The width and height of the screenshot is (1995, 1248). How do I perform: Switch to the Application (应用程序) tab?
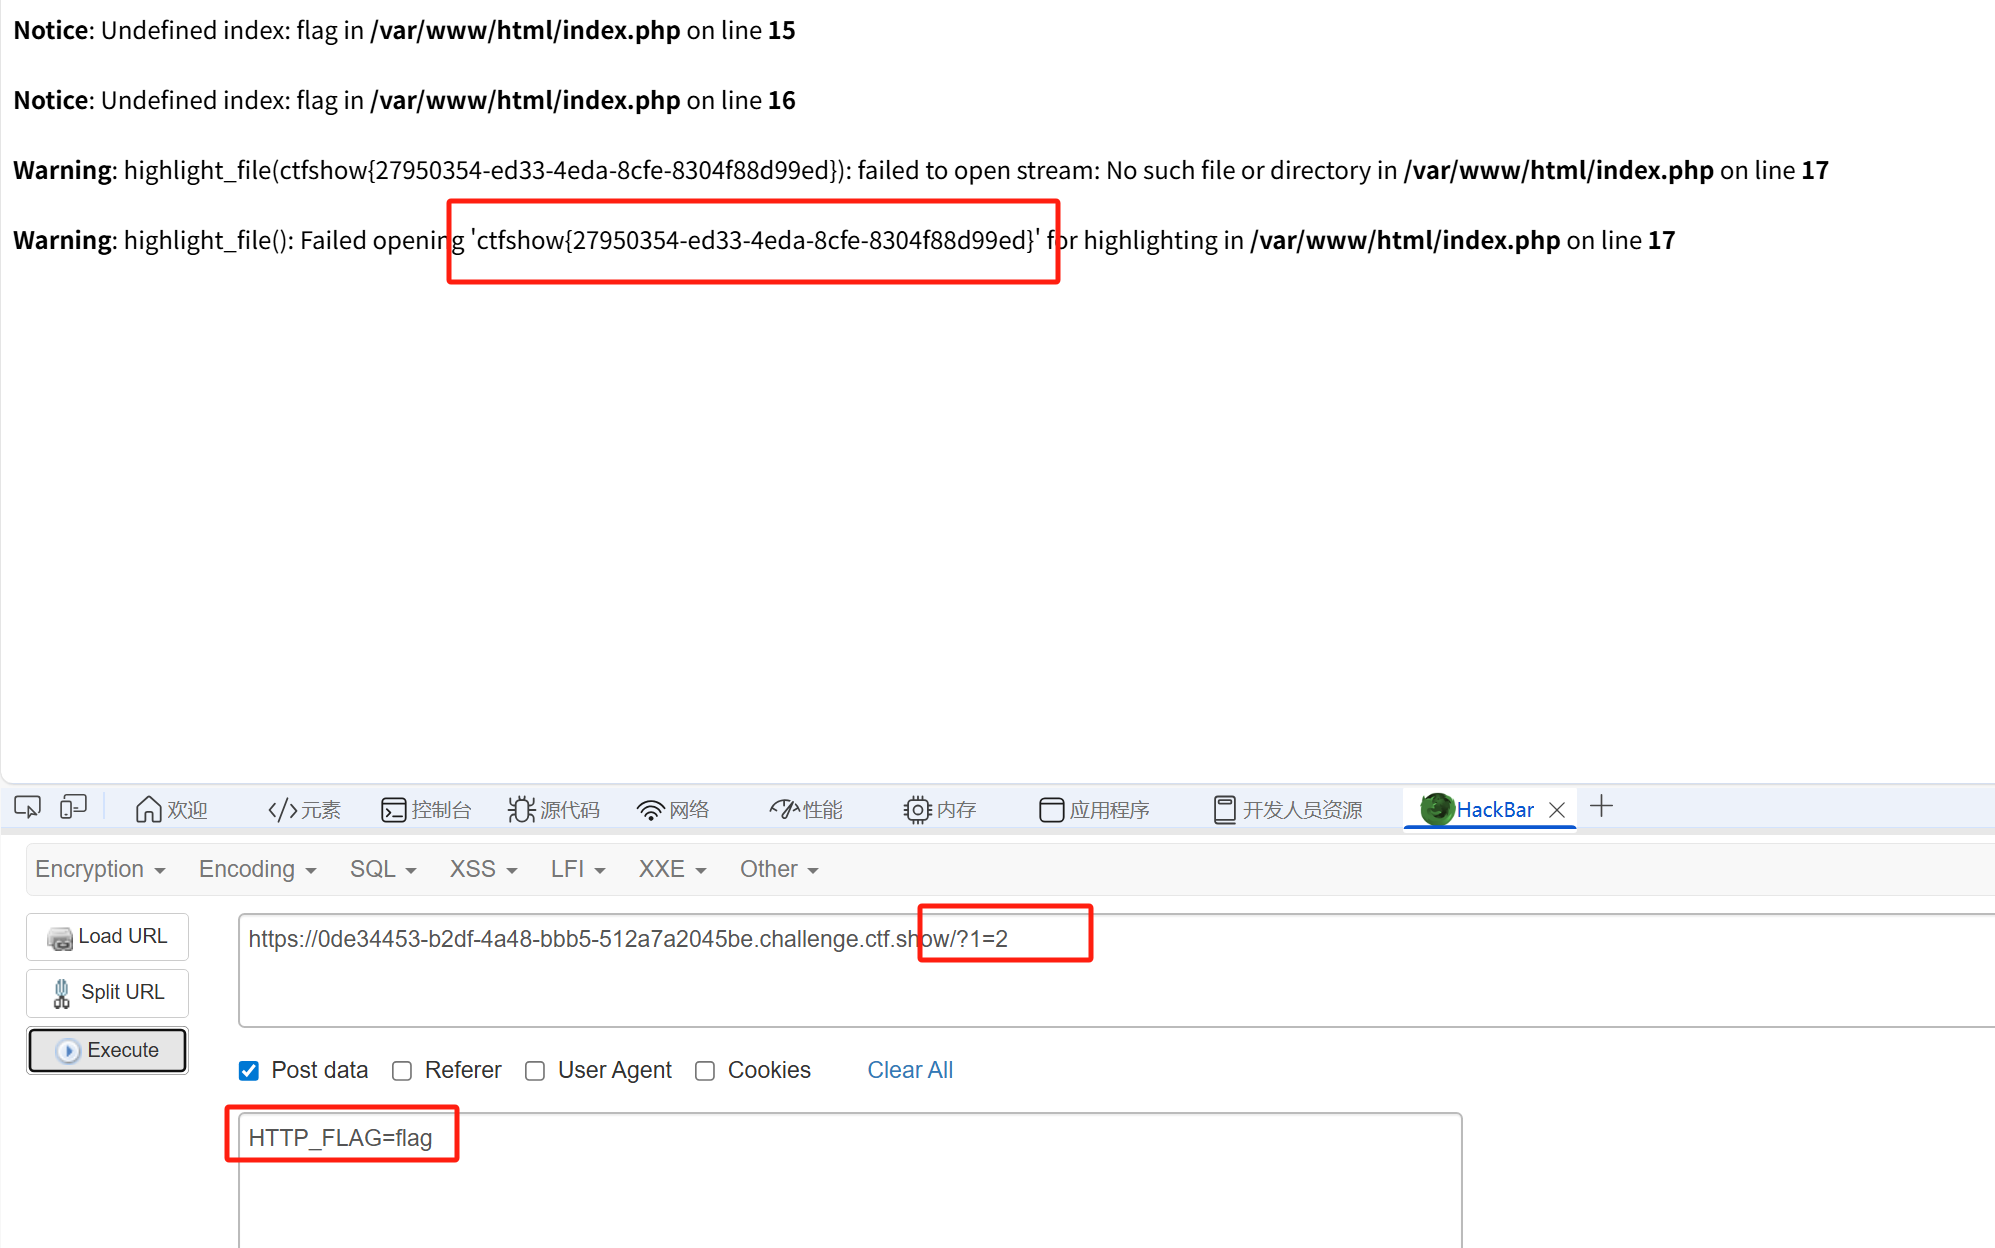point(1094,810)
